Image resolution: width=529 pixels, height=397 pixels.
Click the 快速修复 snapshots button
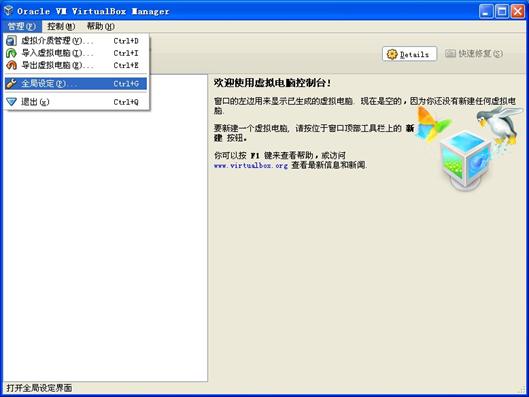pyautogui.click(x=474, y=54)
